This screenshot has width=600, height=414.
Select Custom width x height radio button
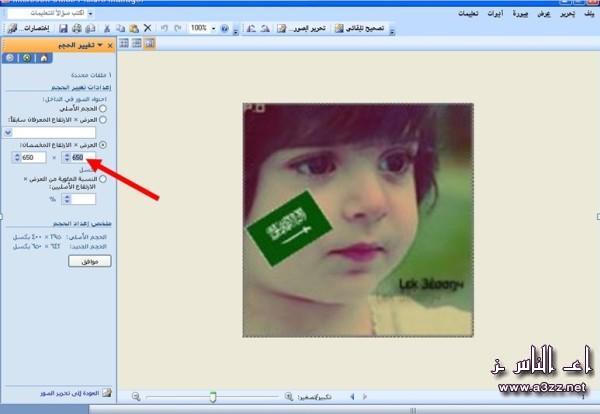pyautogui.click(x=103, y=145)
